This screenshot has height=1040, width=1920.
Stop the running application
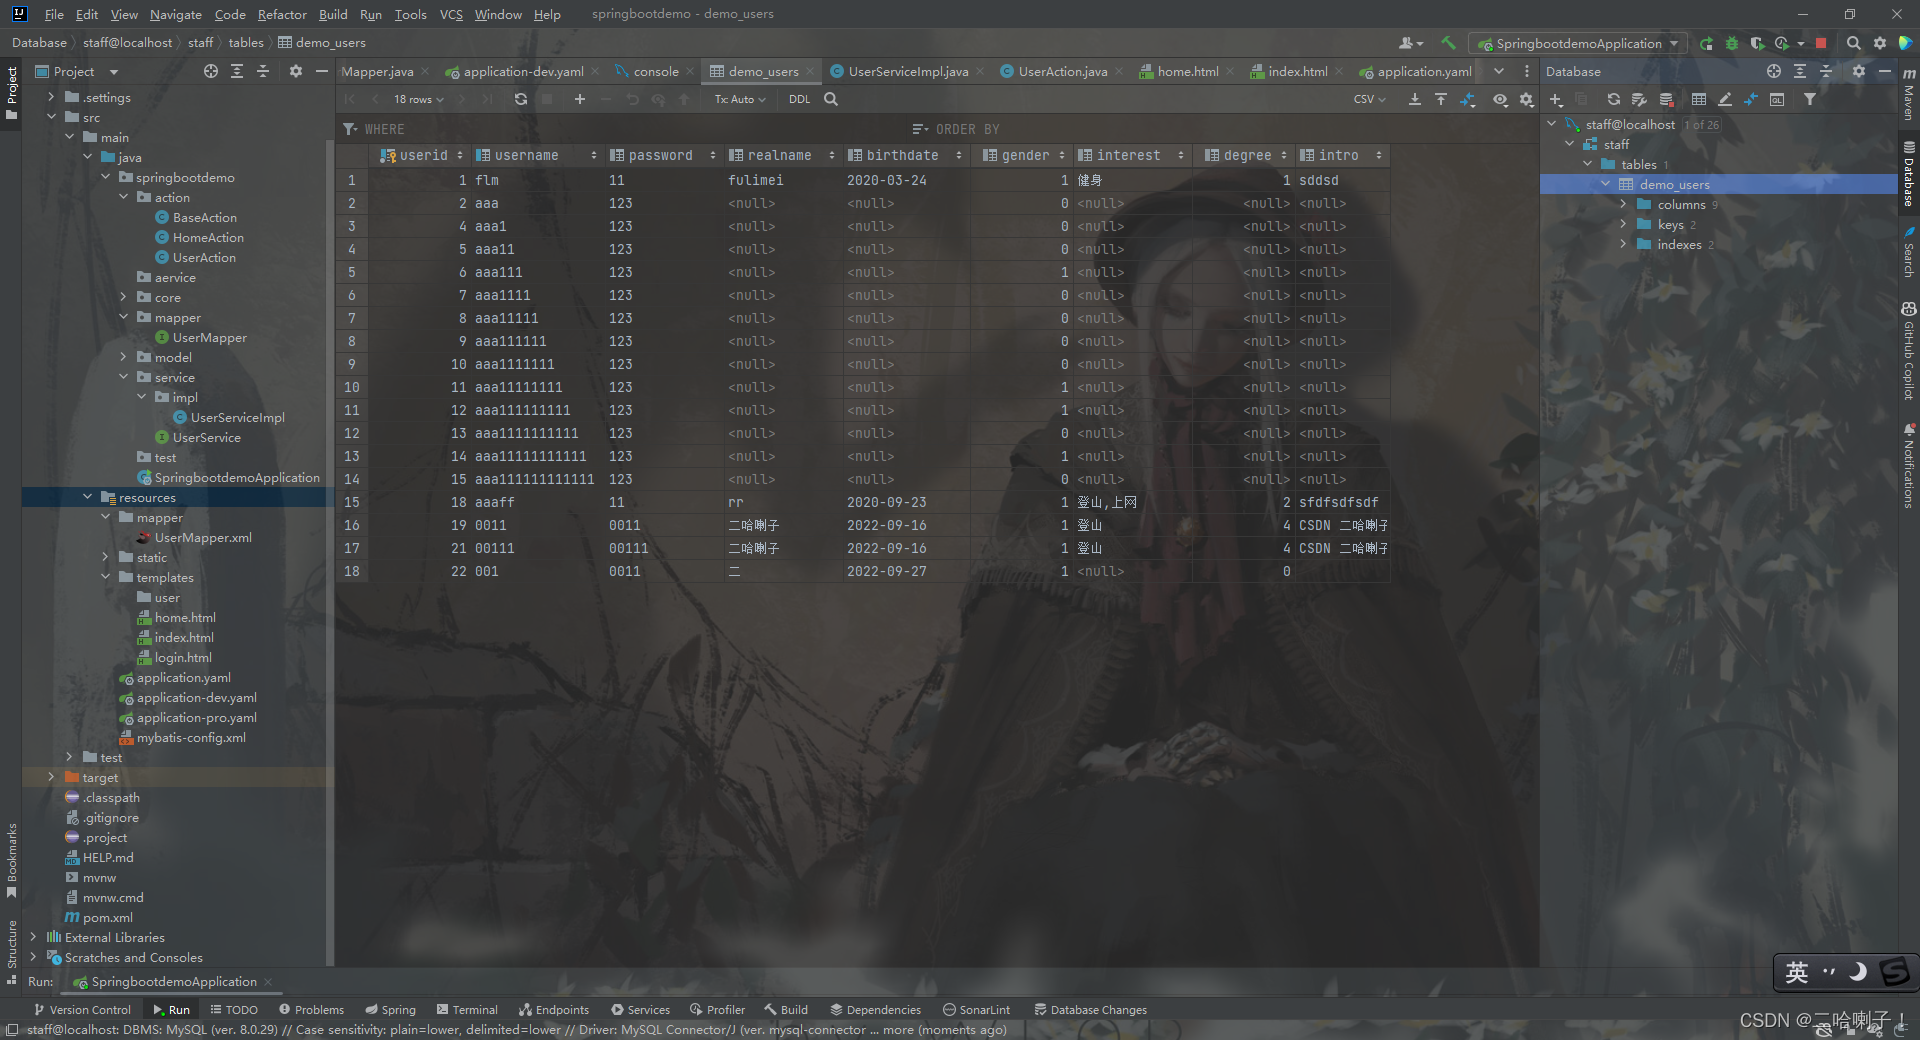click(1821, 43)
